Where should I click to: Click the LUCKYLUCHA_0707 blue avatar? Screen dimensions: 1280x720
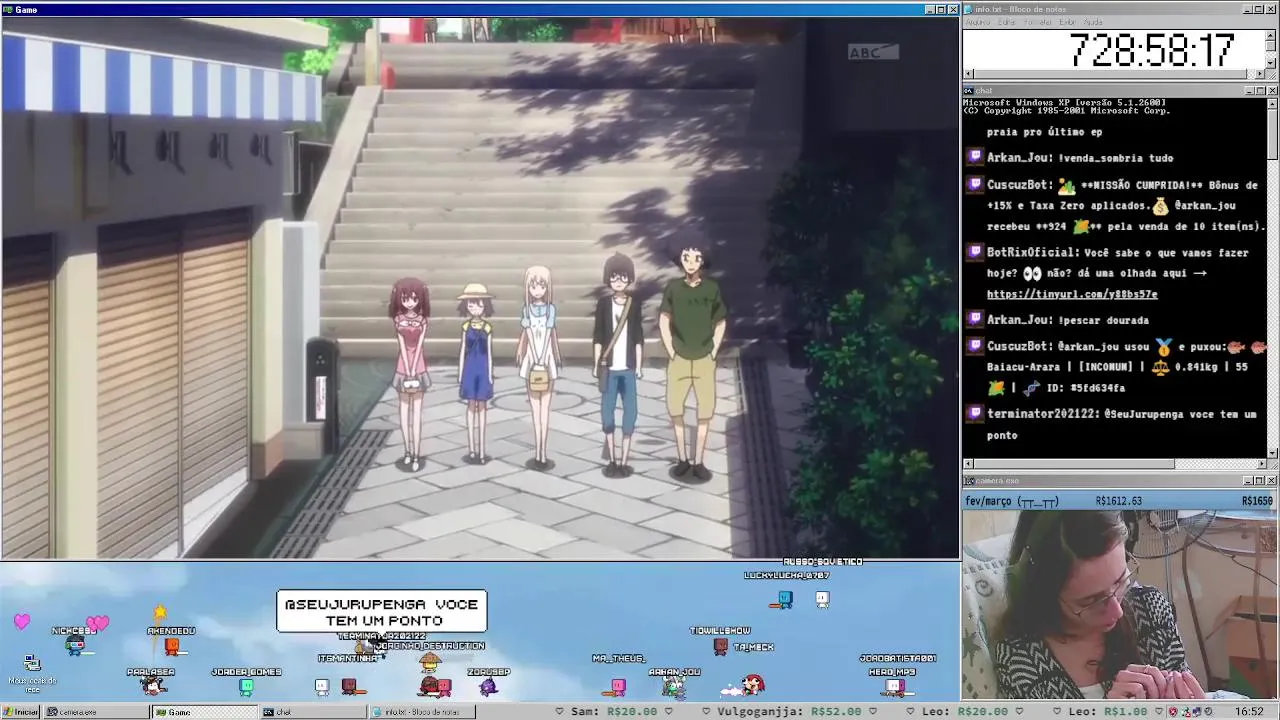785,599
